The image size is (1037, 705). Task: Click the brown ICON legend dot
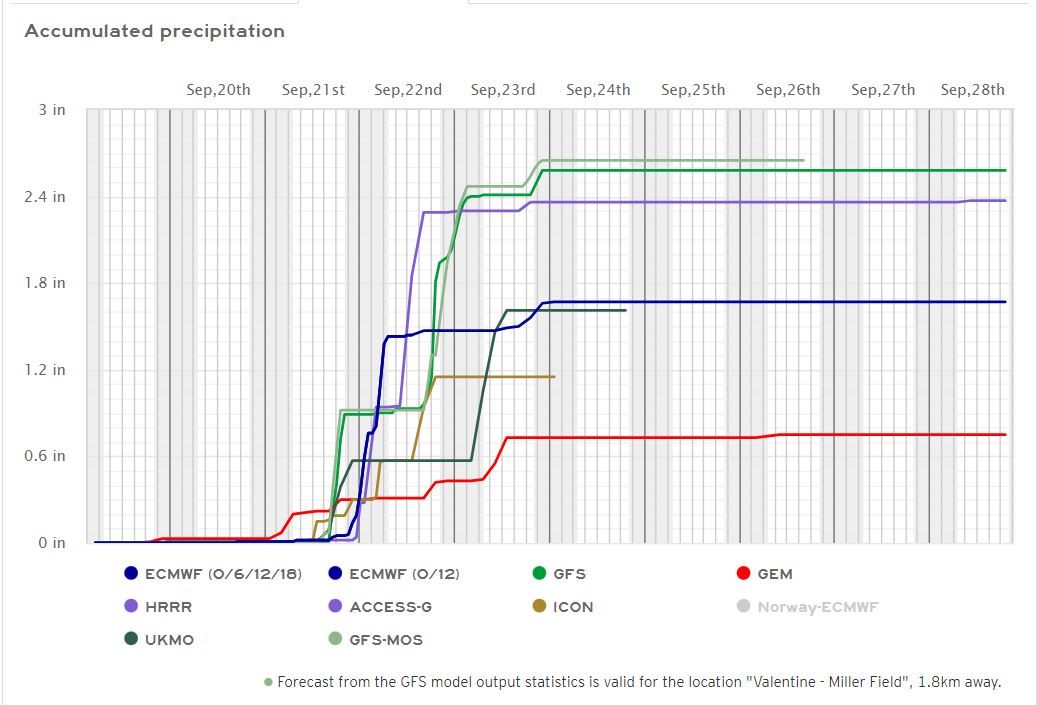539,607
